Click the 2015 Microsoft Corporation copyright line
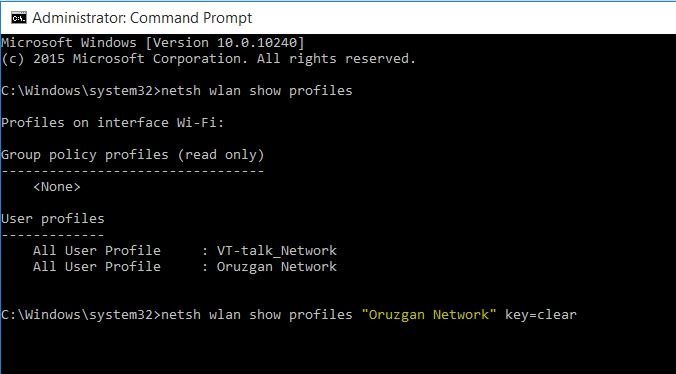Screen dimensions: 676x374 coord(208,59)
